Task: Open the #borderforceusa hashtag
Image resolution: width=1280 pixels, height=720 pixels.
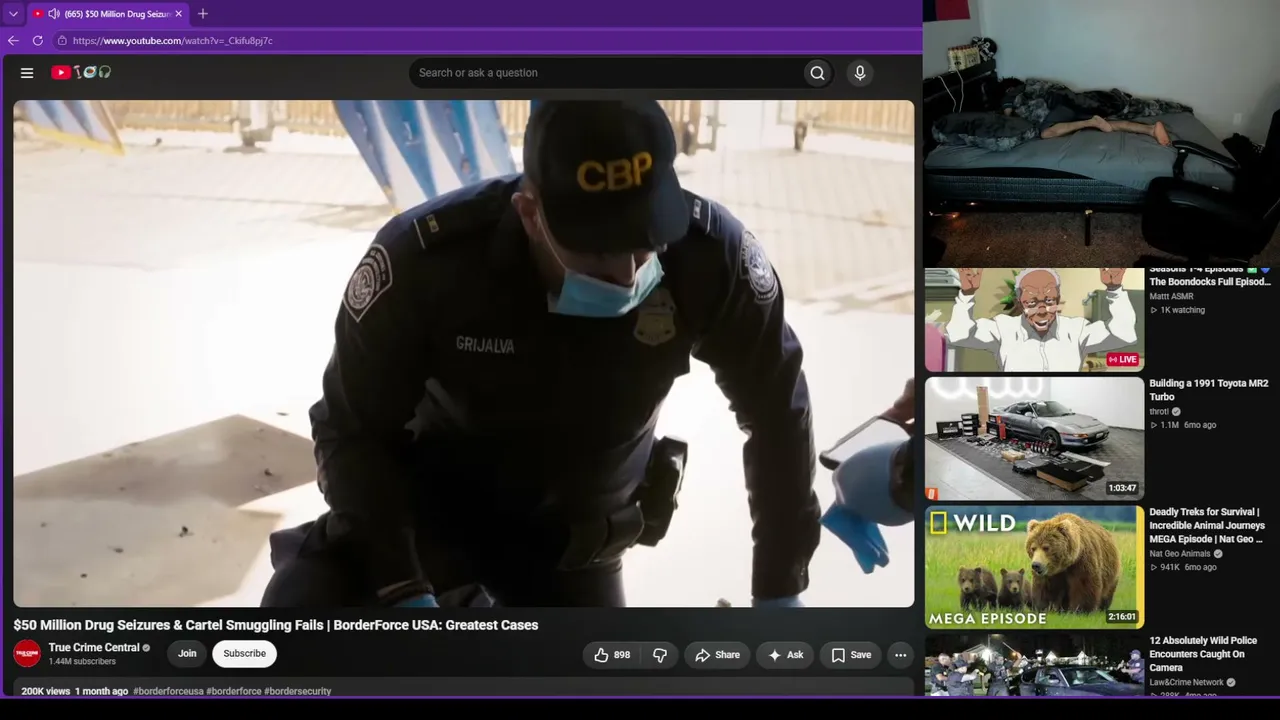Action: 168,691
